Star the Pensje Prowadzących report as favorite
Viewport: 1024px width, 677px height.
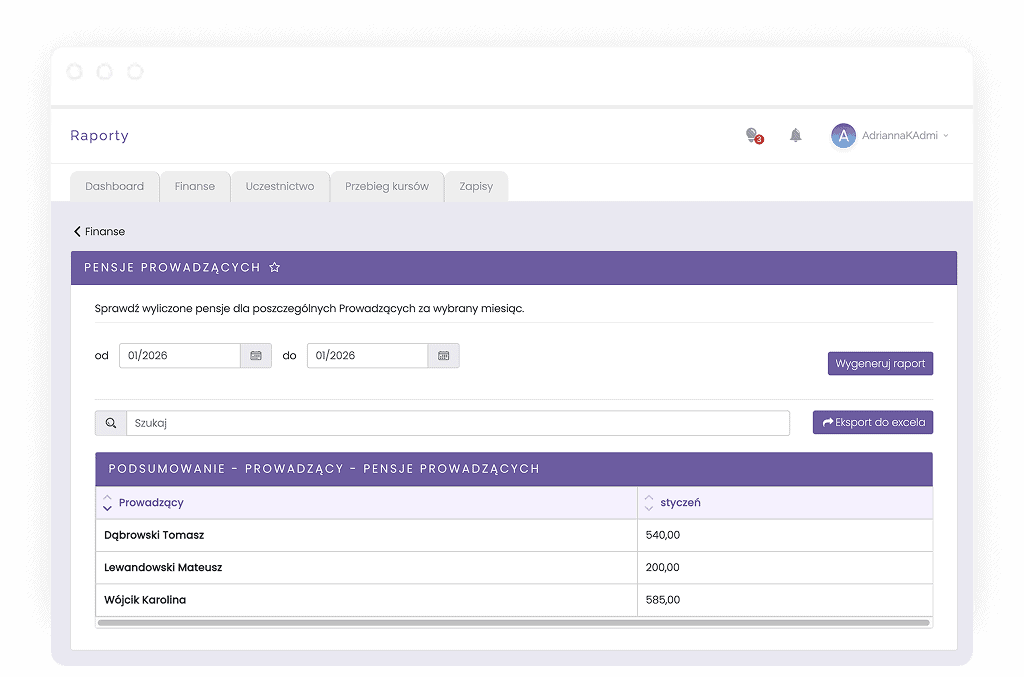pyautogui.click(x=275, y=268)
